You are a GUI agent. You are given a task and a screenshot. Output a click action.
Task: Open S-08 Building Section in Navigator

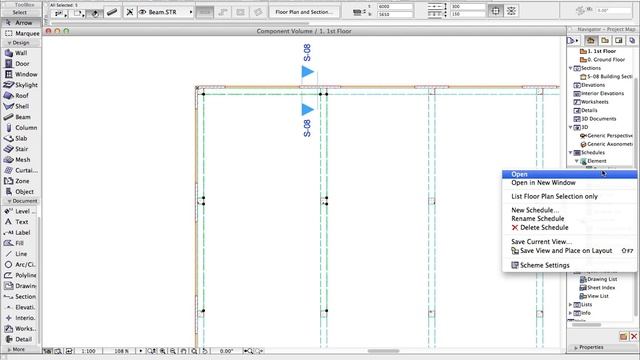pyautogui.click(x=606, y=76)
